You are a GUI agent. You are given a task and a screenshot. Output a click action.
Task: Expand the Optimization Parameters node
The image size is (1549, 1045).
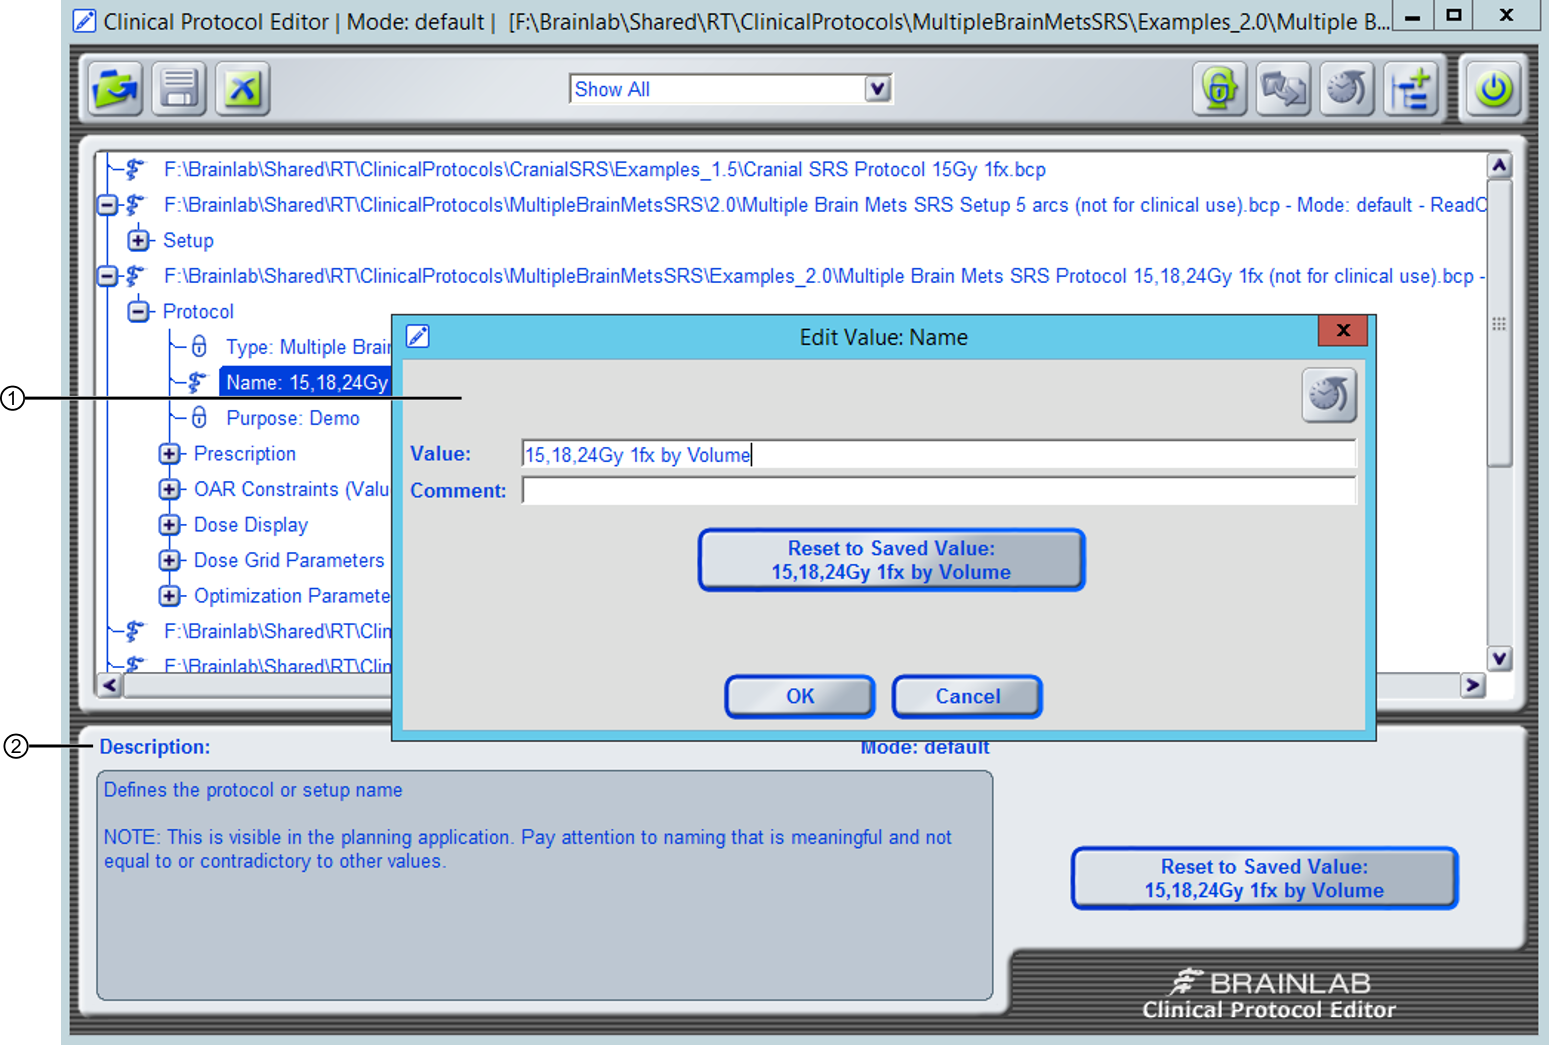pyautogui.click(x=170, y=596)
